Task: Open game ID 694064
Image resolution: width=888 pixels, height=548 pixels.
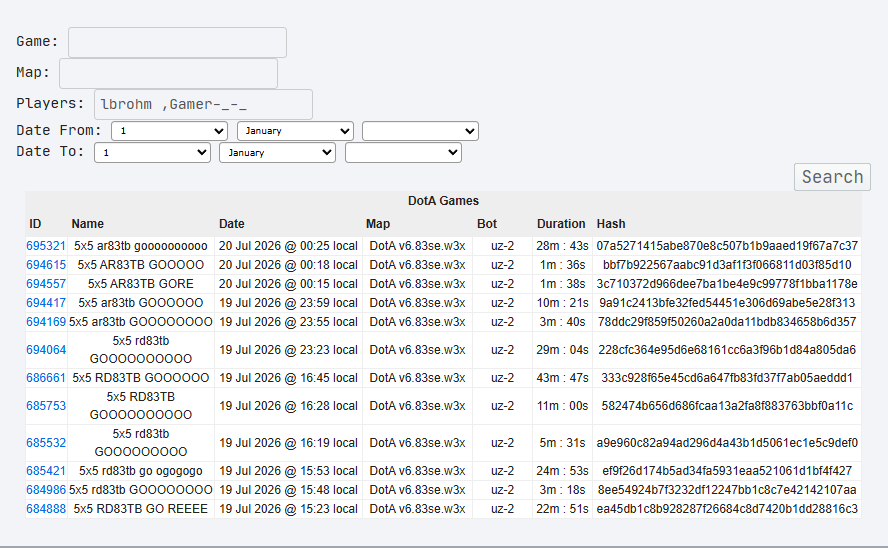Action: (x=46, y=350)
